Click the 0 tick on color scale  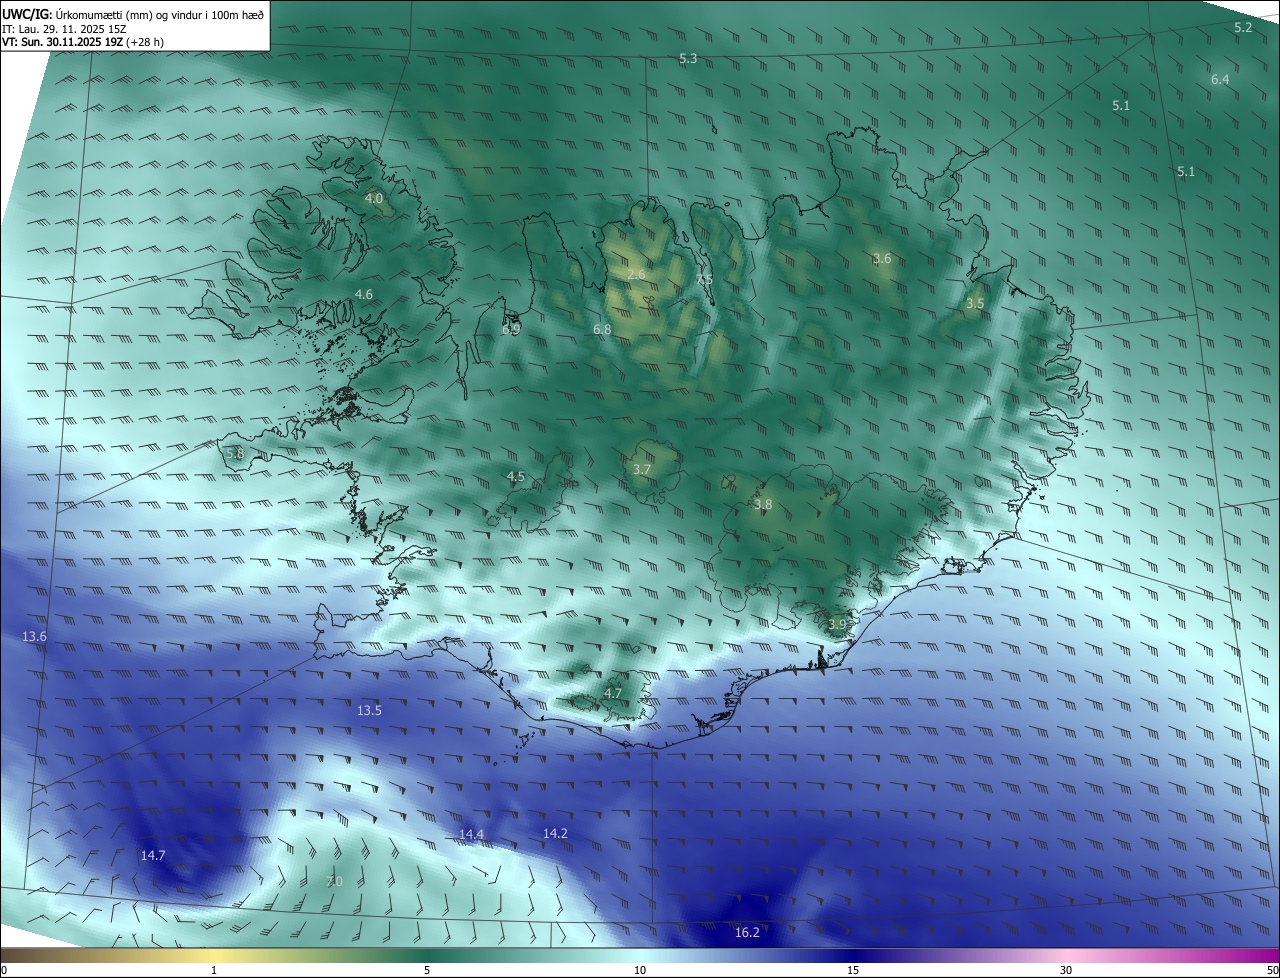click(4, 970)
